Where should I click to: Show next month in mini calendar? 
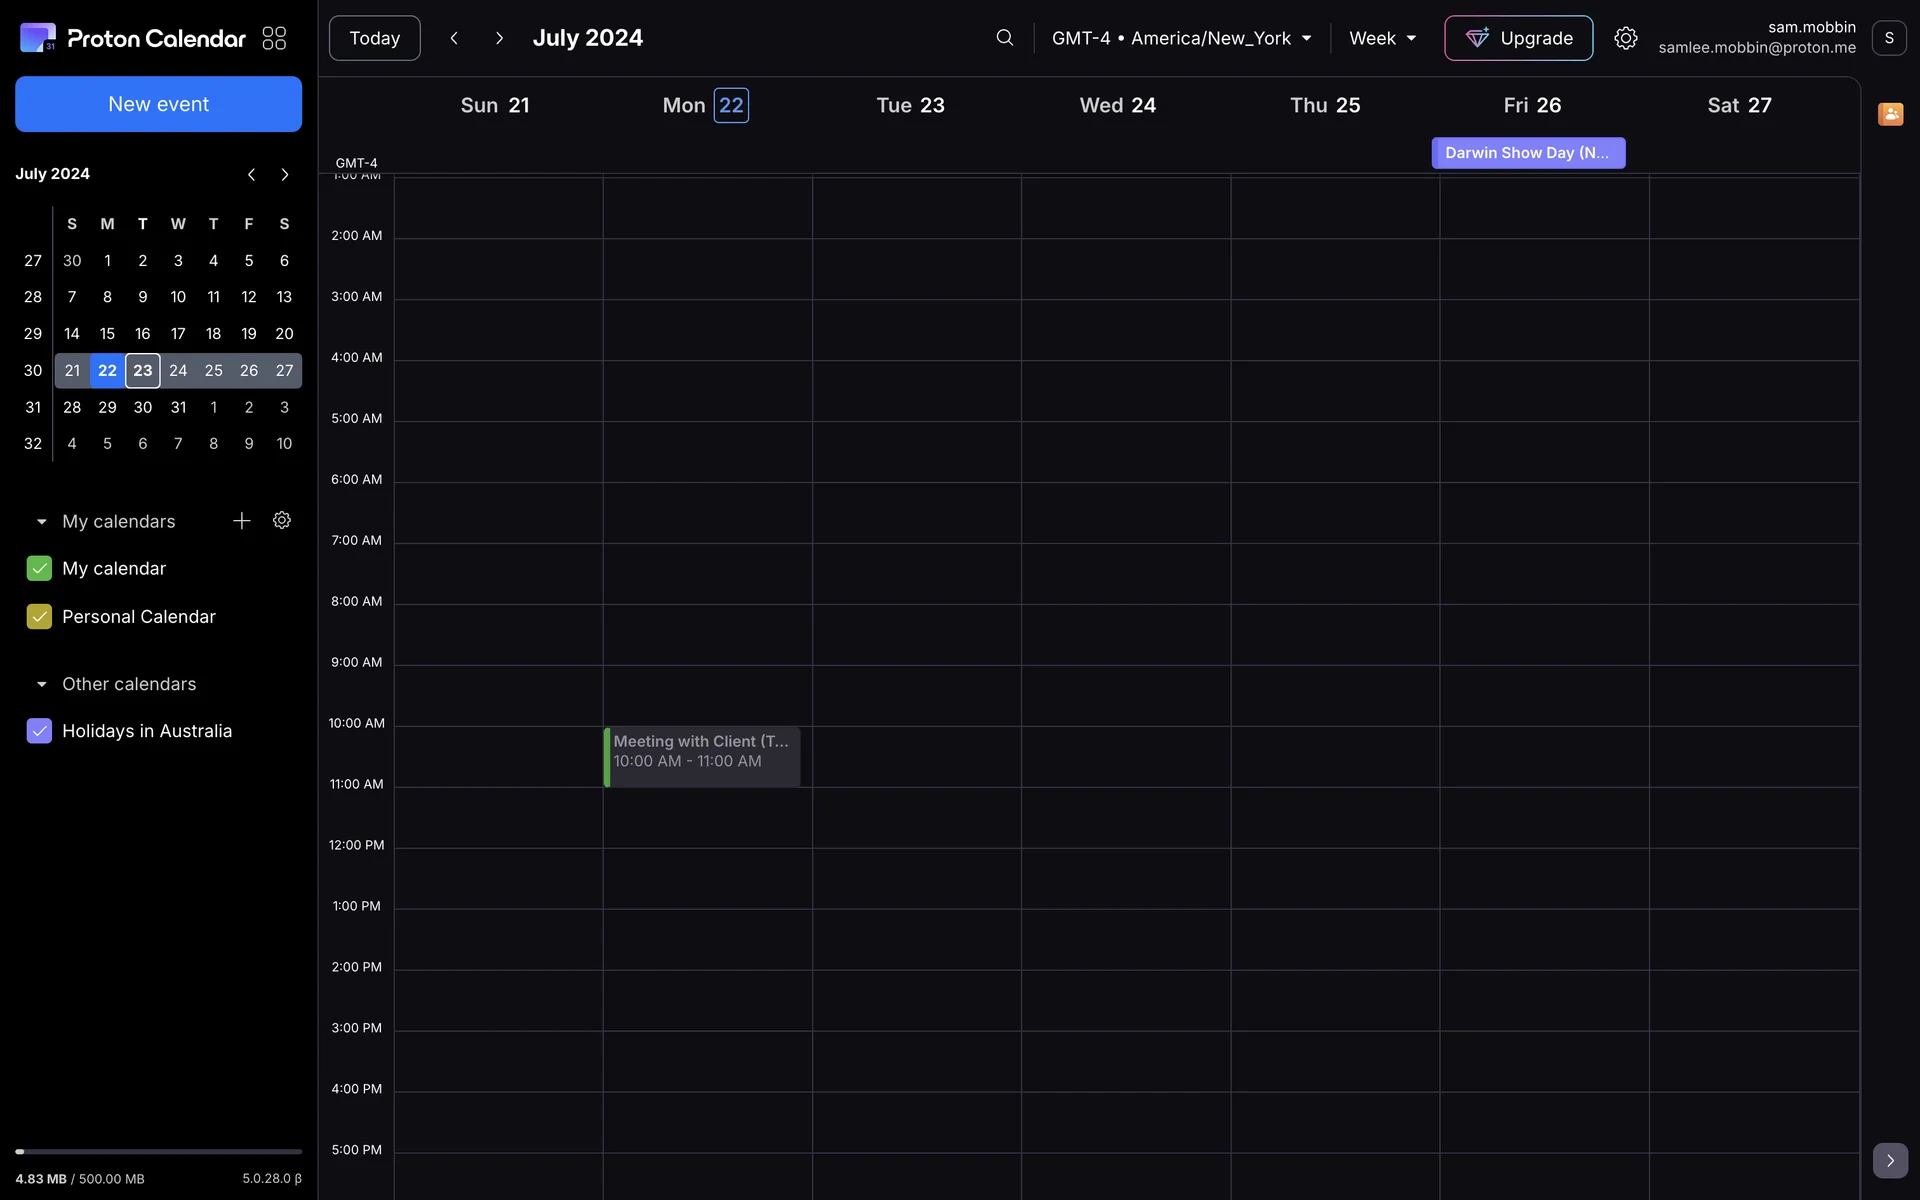(x=285, y=174)
